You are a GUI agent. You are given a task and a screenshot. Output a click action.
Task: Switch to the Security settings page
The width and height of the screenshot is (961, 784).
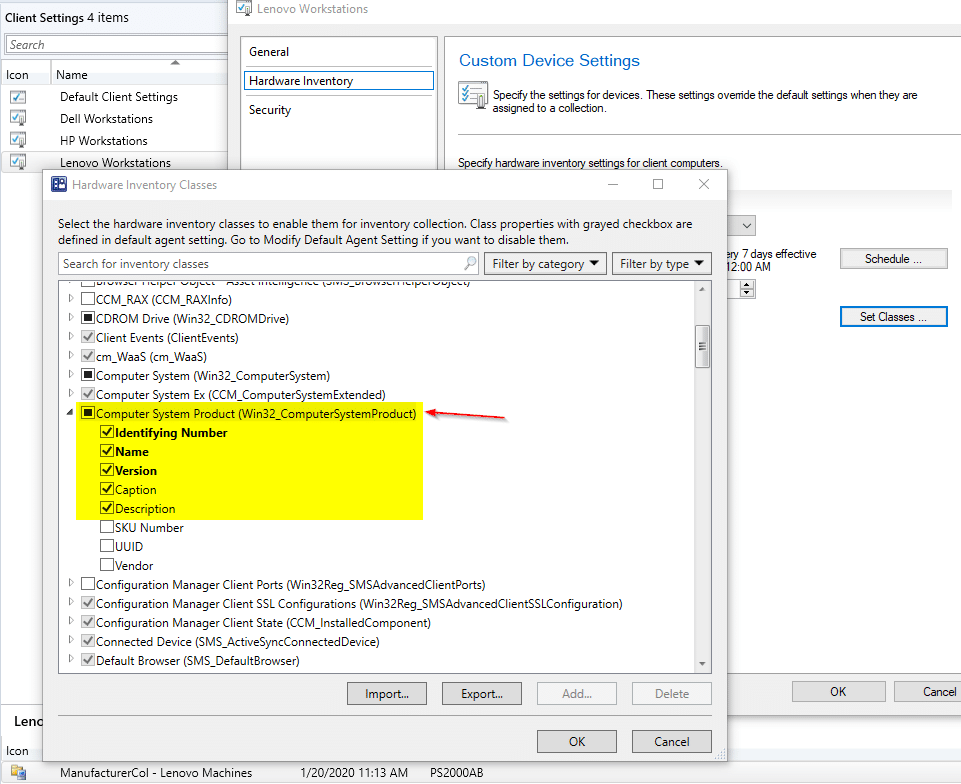point(270,110)
